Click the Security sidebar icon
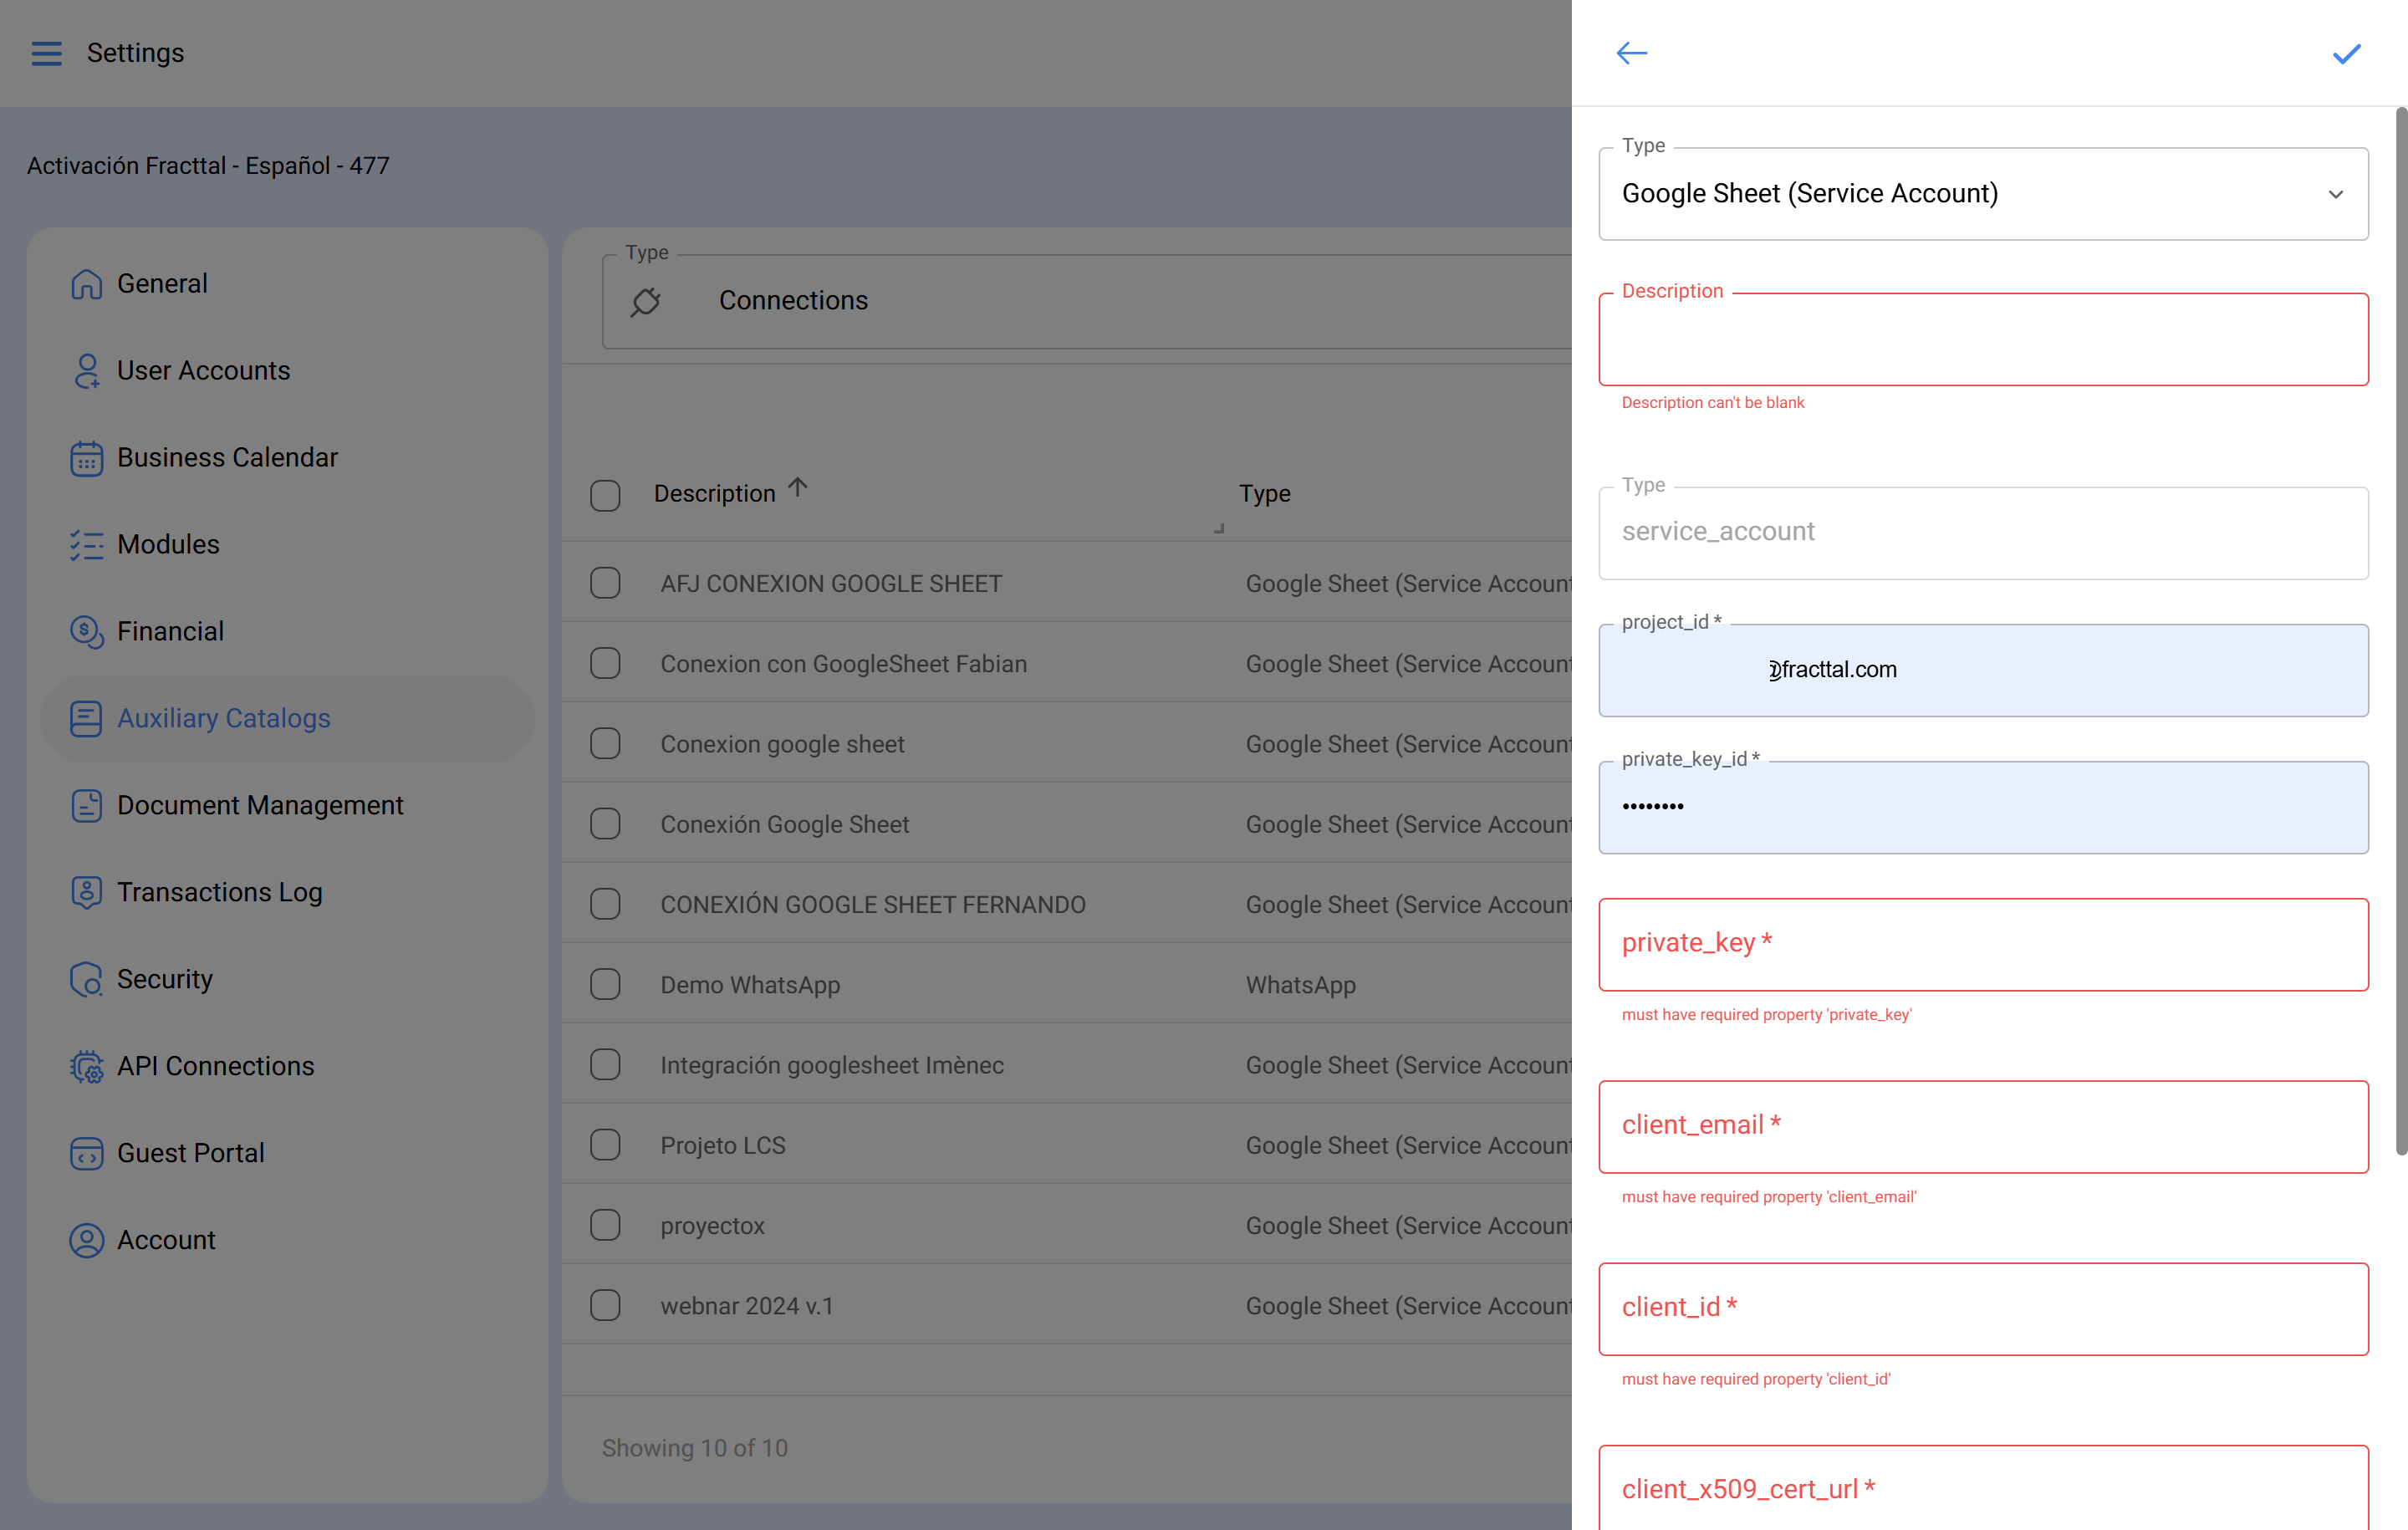2408x1530 pixels. pos(86,979)
